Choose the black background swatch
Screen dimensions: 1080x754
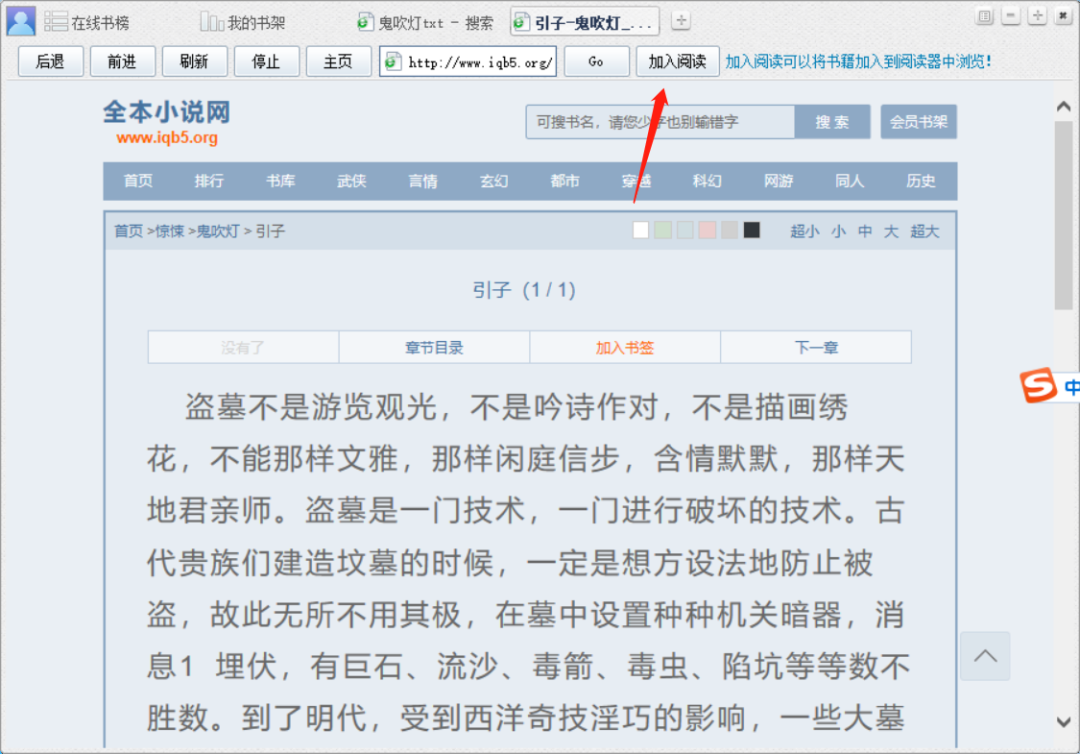[751, 230]
